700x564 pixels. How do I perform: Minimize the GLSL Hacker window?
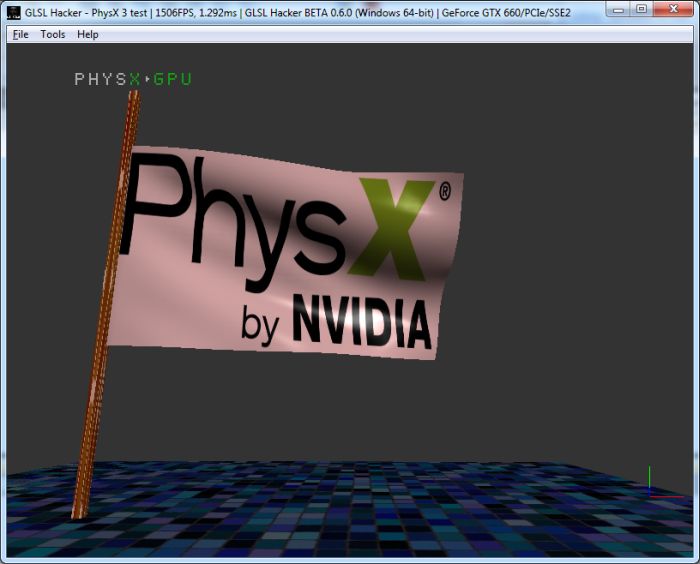[618, 9]
